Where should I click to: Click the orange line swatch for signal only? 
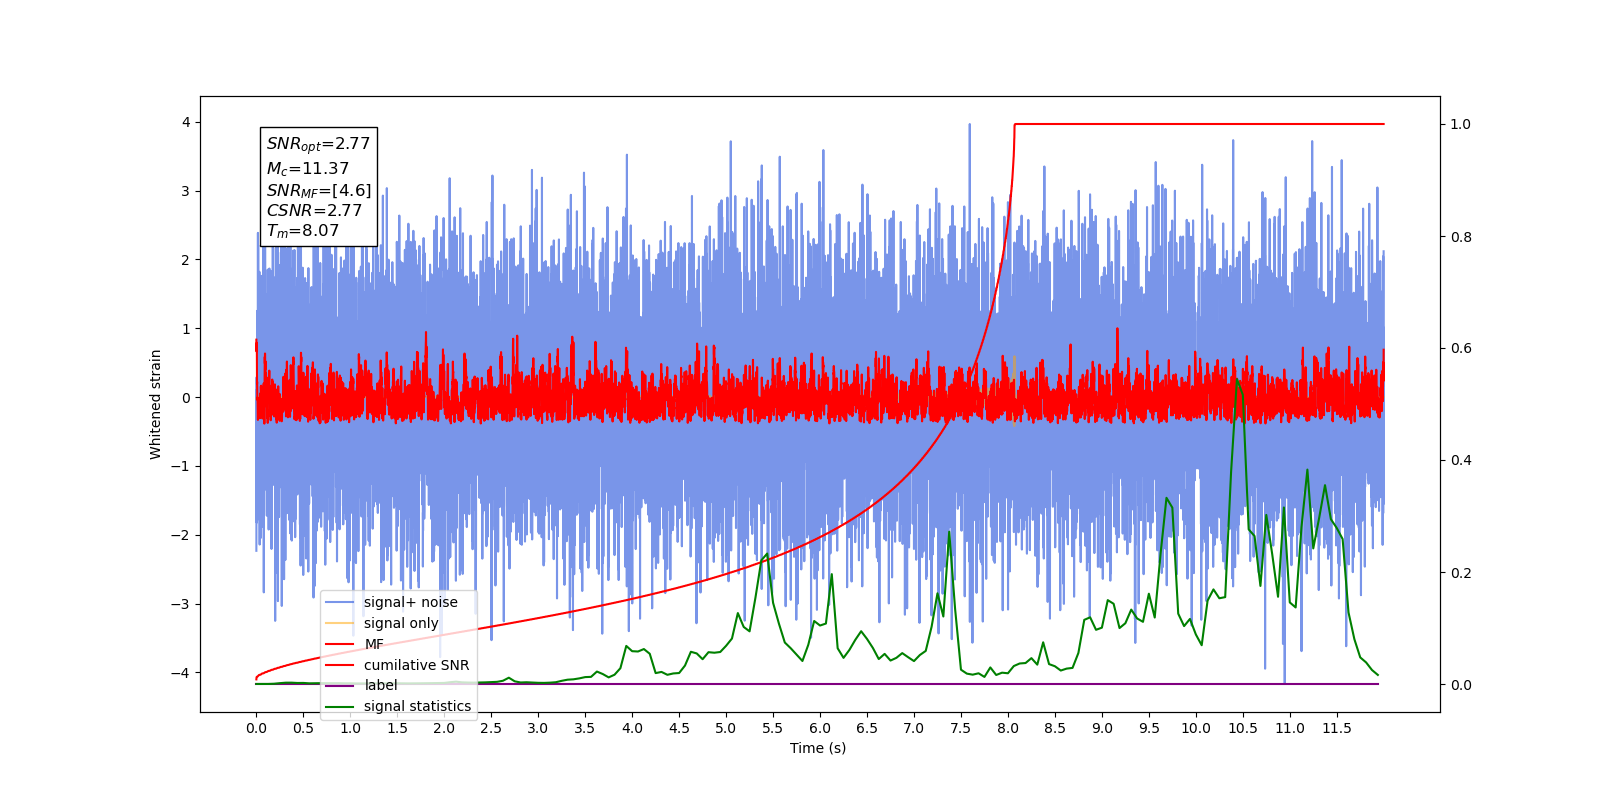[340, 623]
